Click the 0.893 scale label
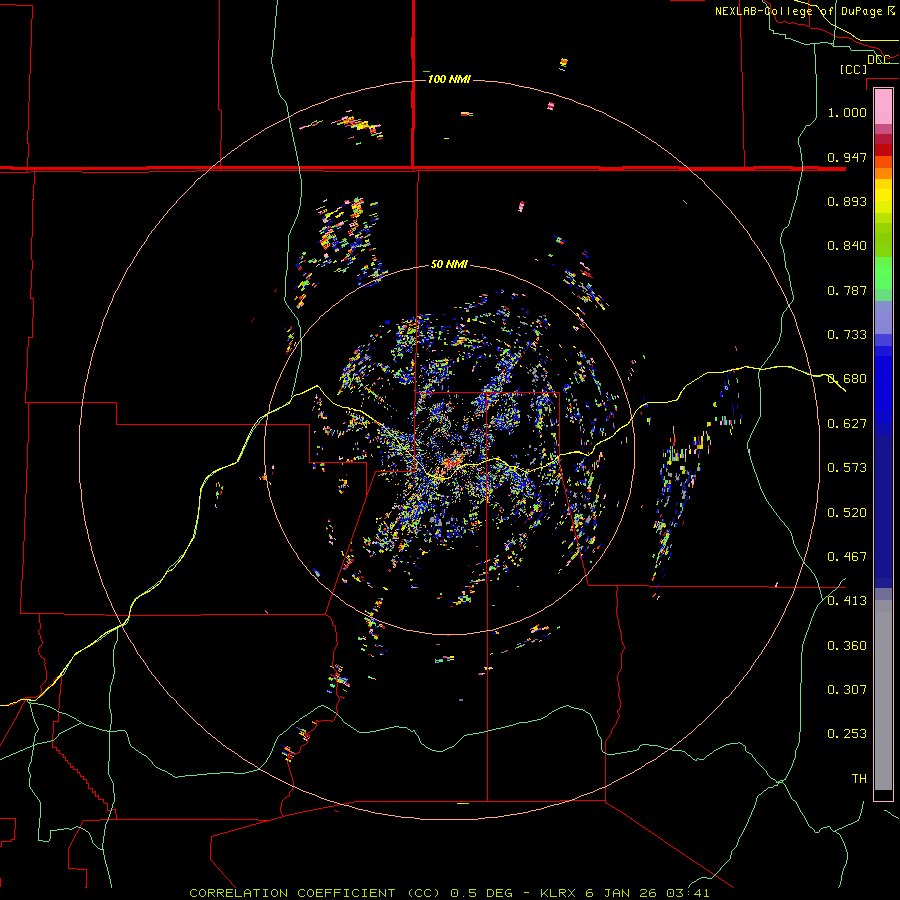 click(847, 201)
